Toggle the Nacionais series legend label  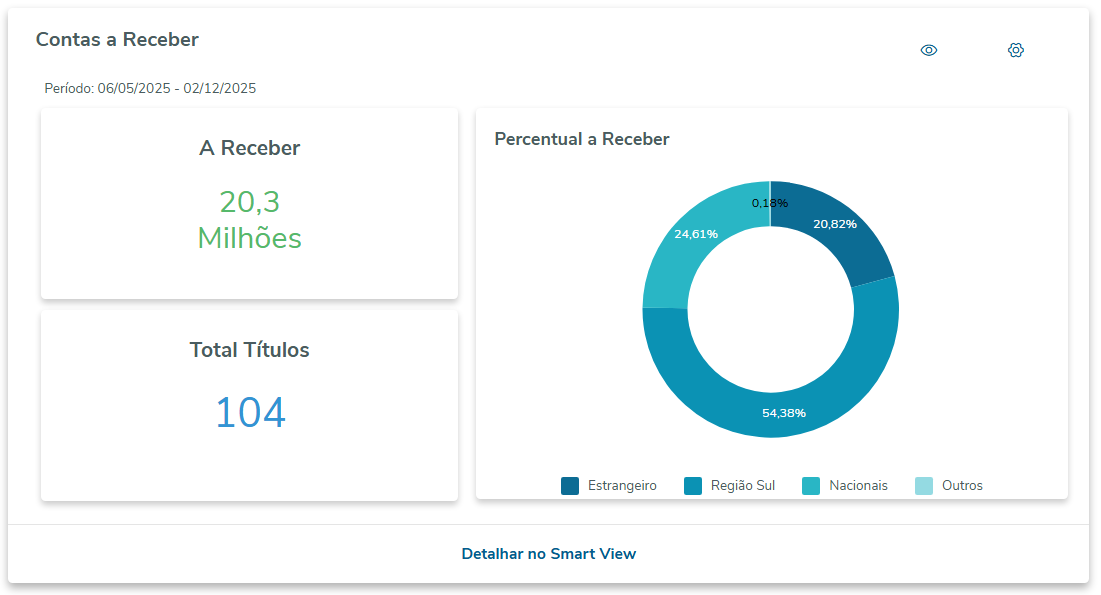[858, 486]
